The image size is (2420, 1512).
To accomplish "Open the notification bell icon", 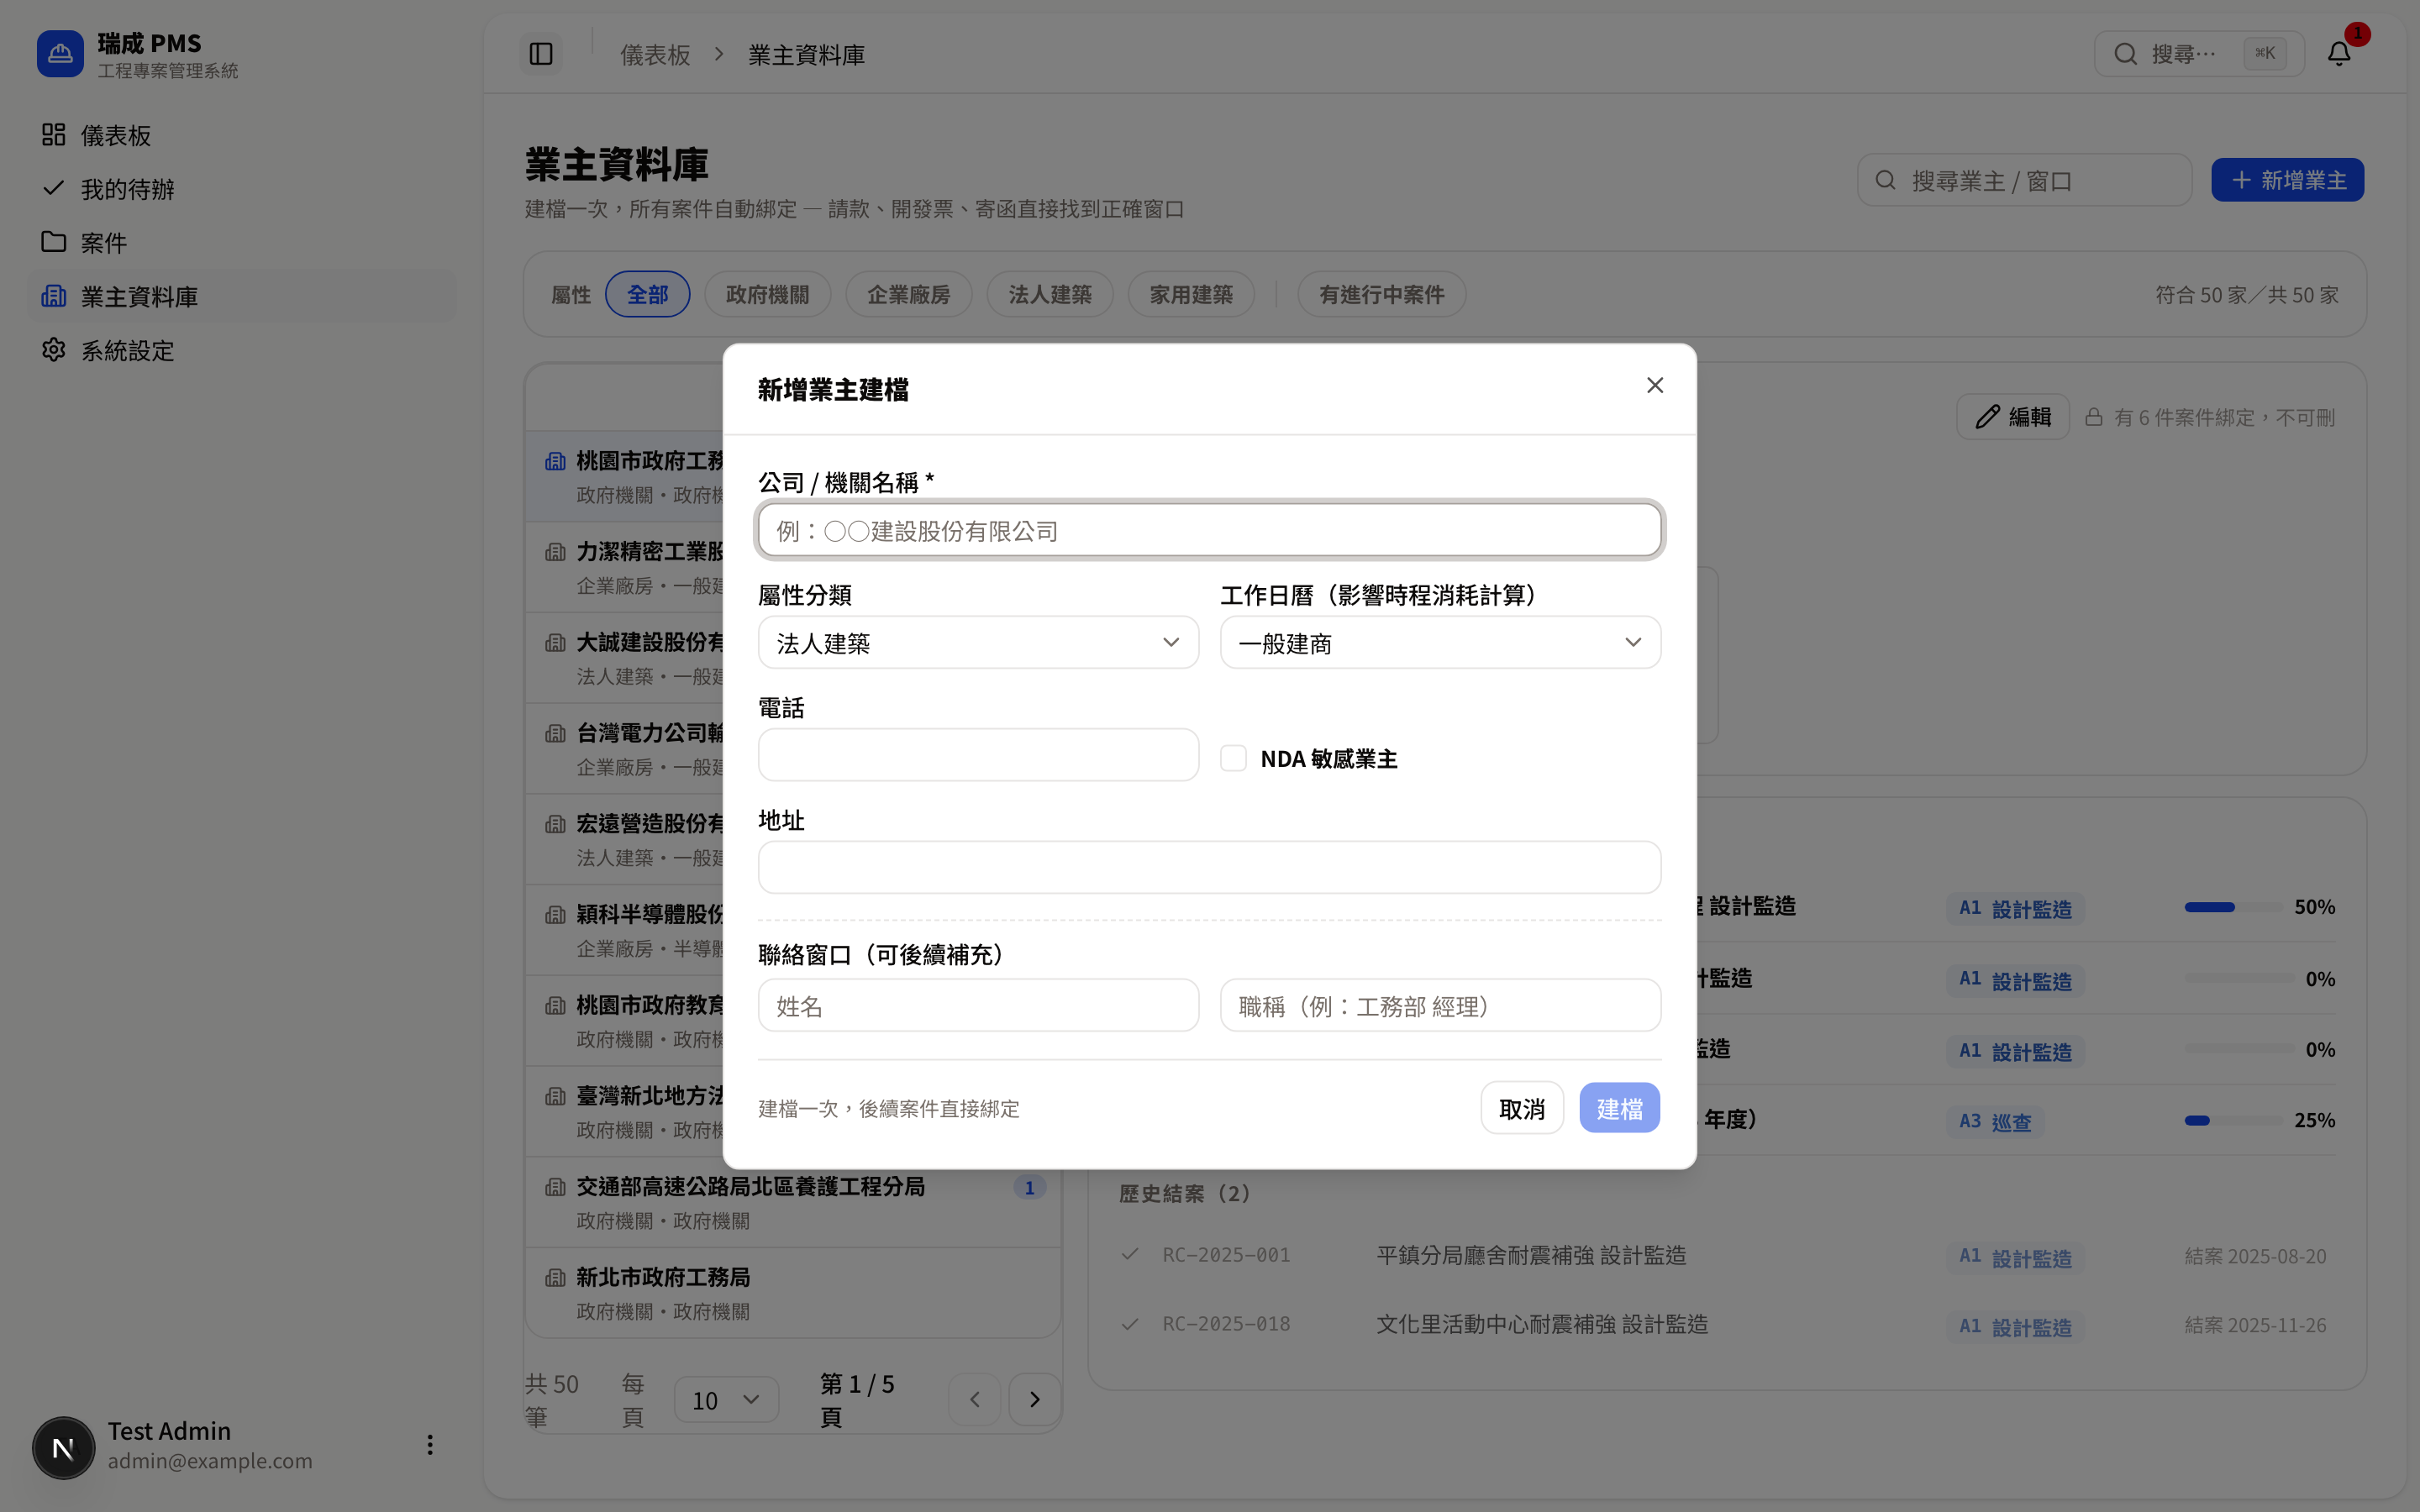I will point(2339,54).
